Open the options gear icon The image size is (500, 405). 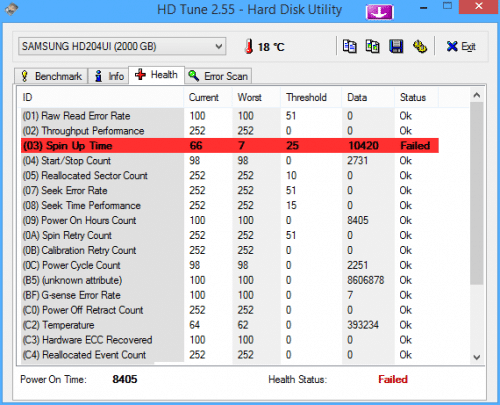[x=420, y=46]
